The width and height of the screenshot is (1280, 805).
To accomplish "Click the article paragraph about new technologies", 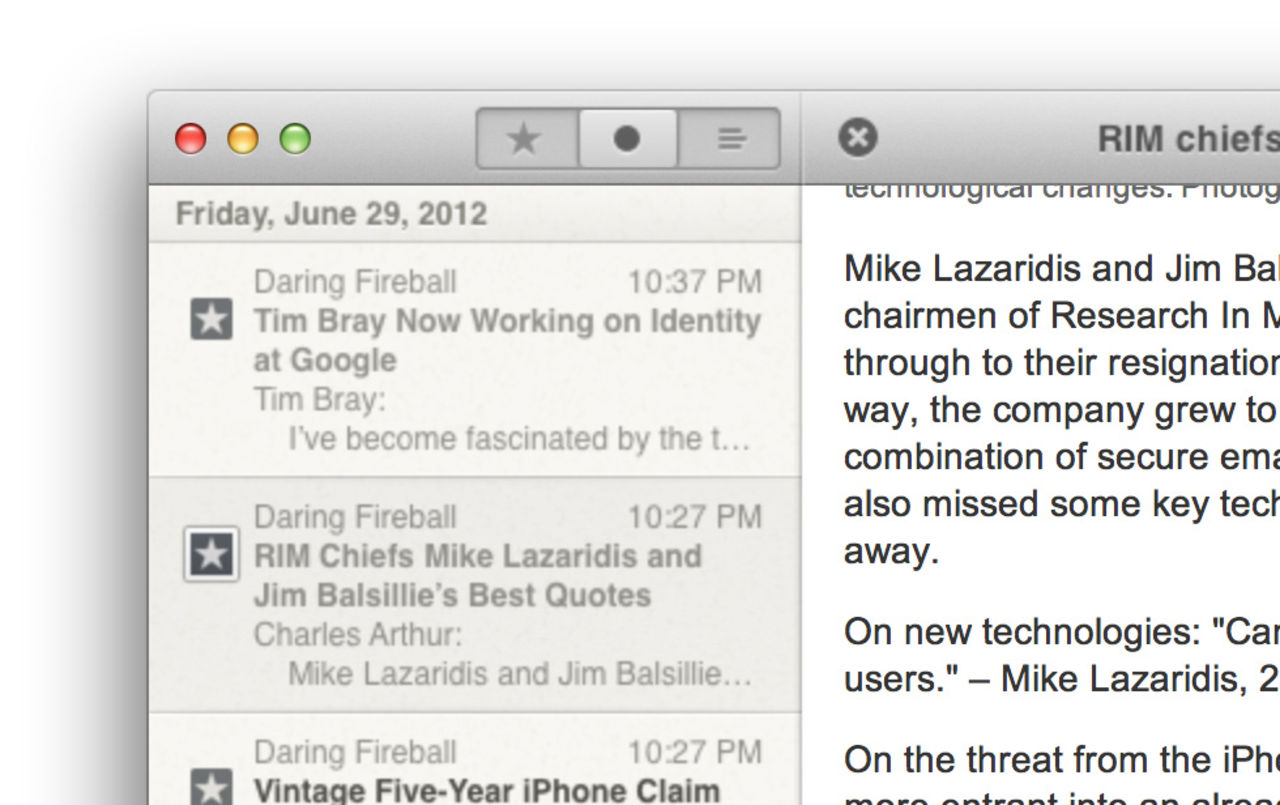I will (1062, 656).
